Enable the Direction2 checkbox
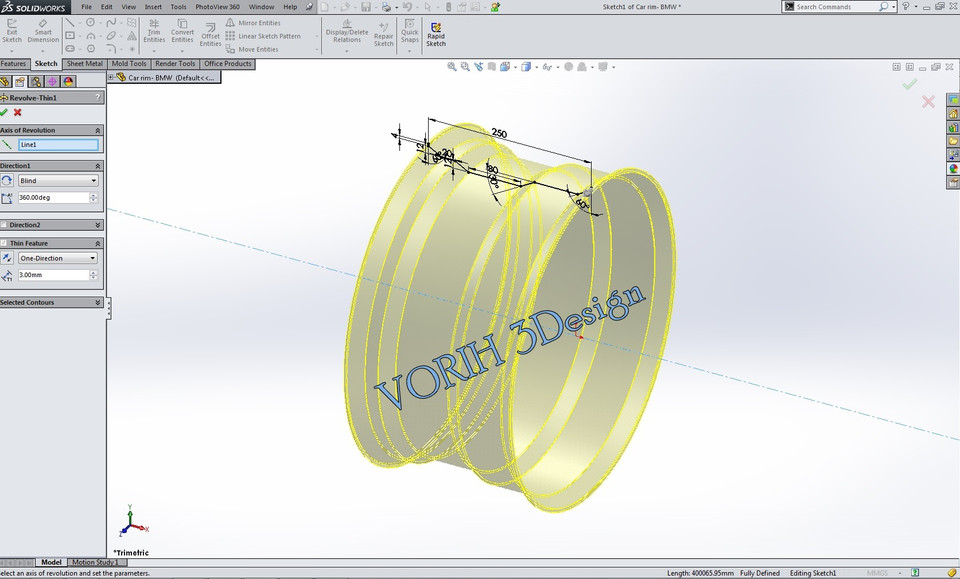This screenshot has width=960, height=579. click(x=5, y=224)
